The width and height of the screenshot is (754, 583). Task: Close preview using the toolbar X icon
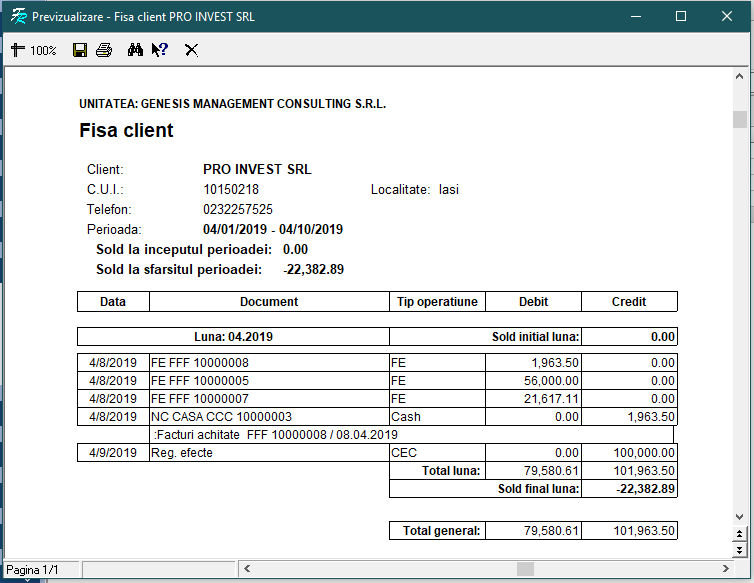point(191,50)
